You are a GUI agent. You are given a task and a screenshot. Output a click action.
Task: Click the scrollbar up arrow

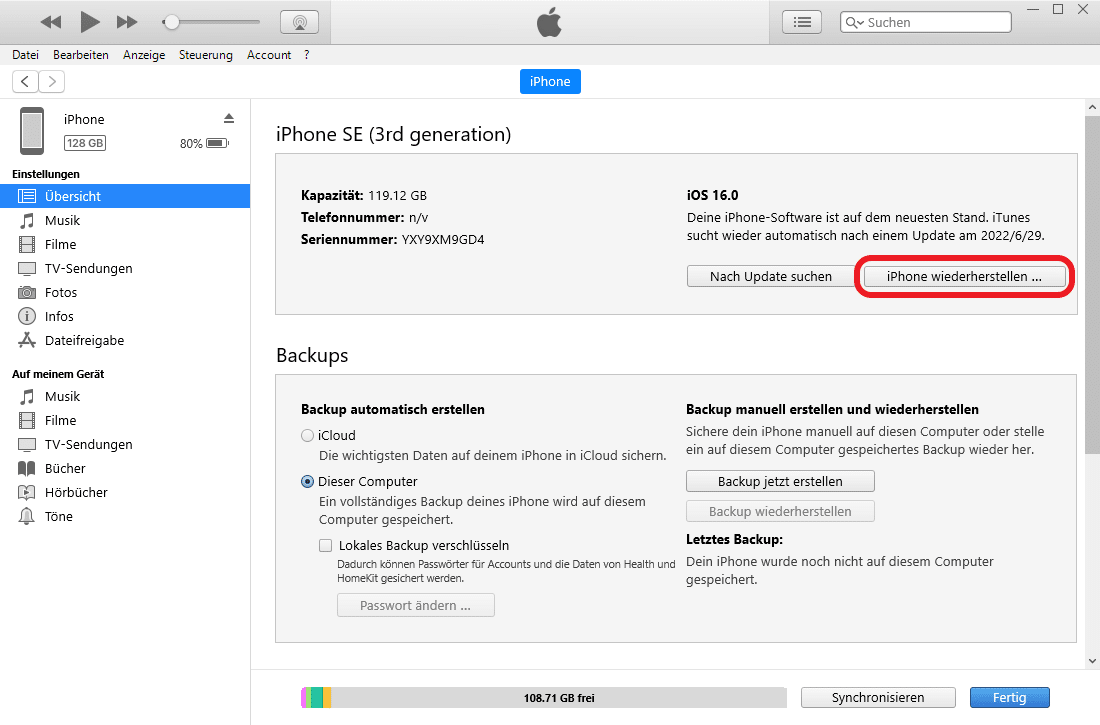click(x=1092, y=107)
